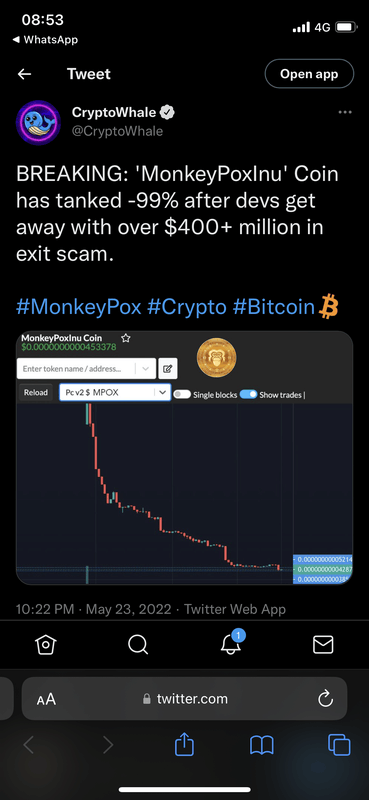Screen dimensions: 369x800
Task: Open Safari bookmarks book icon
Action: [x=262, y=745]
